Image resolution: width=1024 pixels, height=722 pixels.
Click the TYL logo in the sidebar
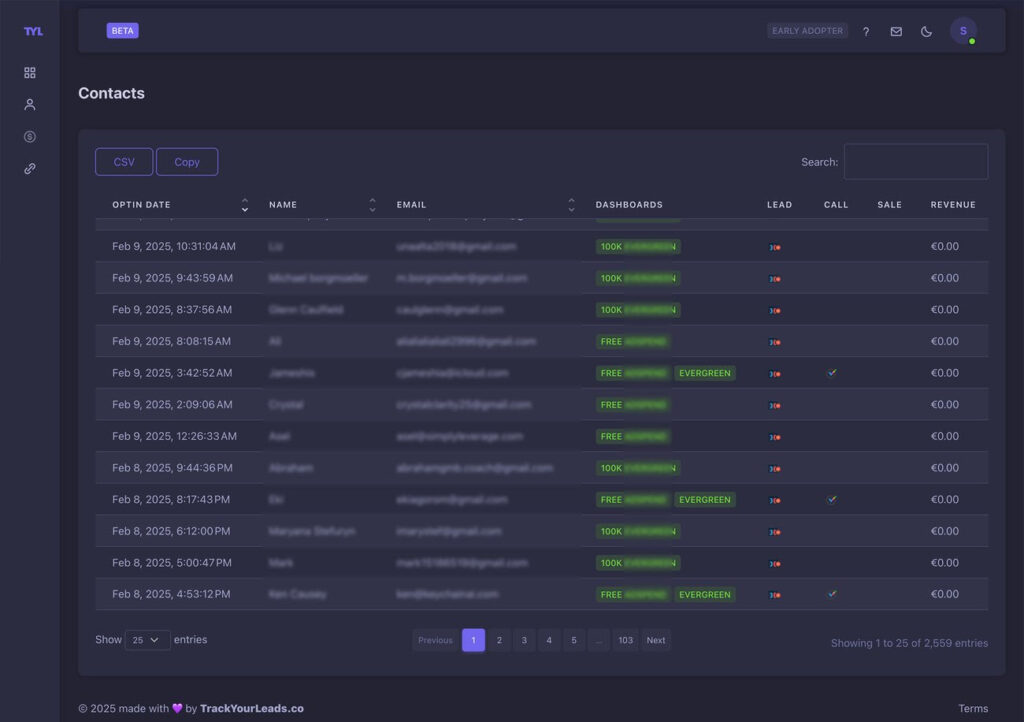click(33, 31)
